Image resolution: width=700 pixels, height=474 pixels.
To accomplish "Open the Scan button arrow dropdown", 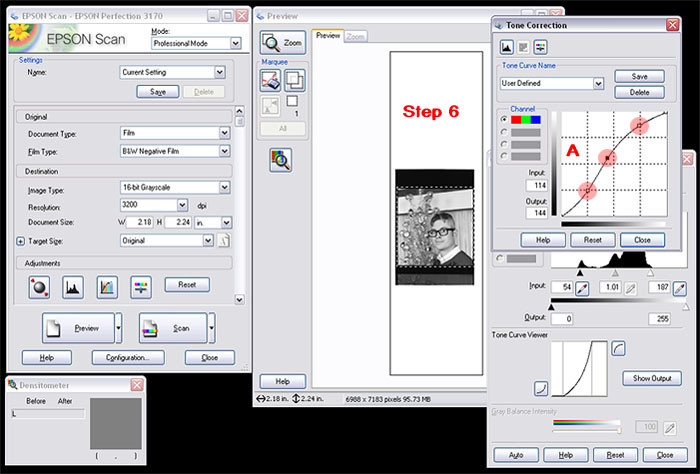I will click(212, 328).
